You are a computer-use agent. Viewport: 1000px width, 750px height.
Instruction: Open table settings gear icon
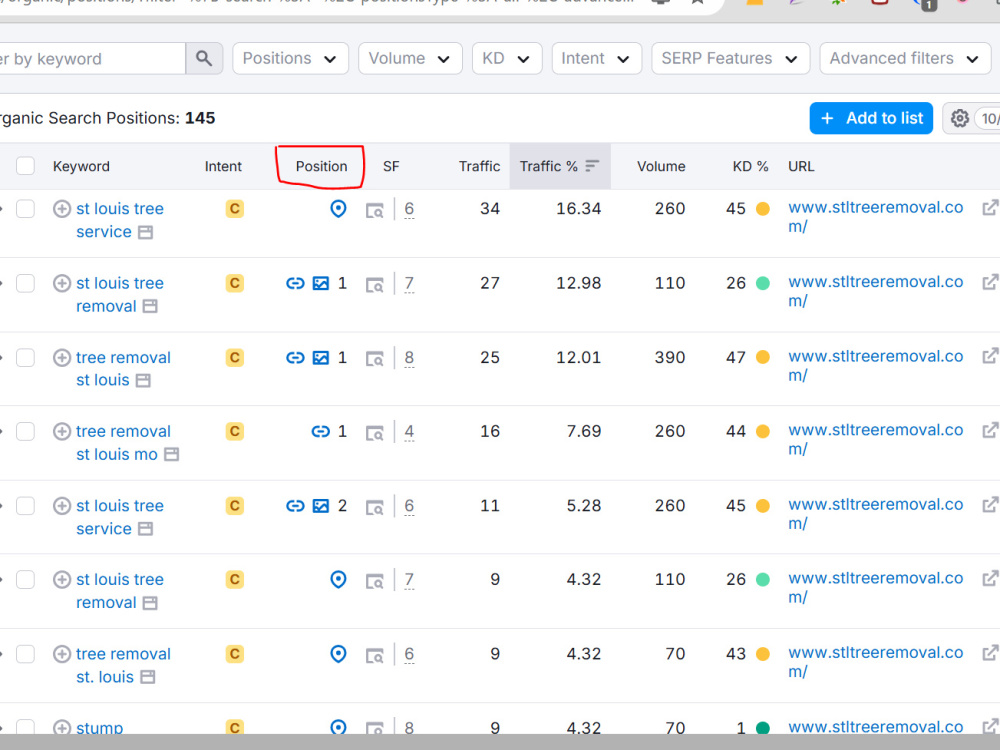click(x=959, y=119)
